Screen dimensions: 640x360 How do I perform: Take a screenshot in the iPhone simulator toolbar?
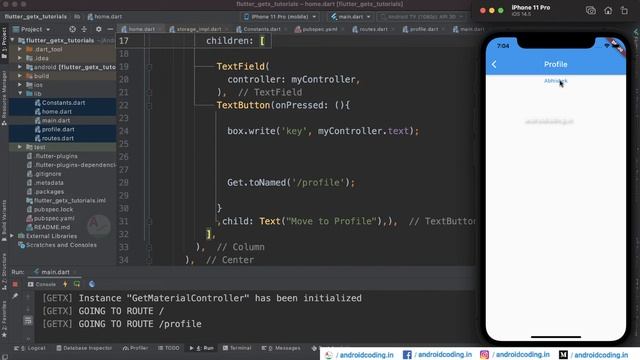[591, 11]
